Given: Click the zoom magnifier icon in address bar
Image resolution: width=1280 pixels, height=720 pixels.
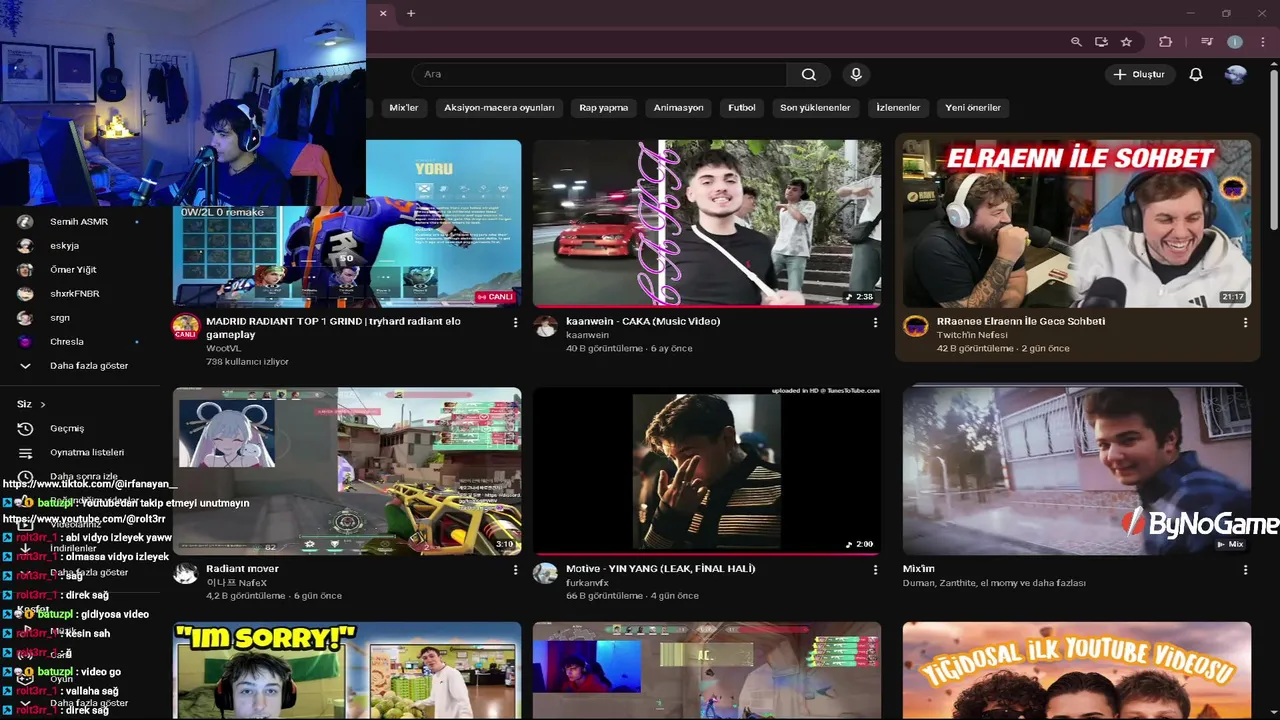Looking at the screenshot, I should coord(1076,42).
